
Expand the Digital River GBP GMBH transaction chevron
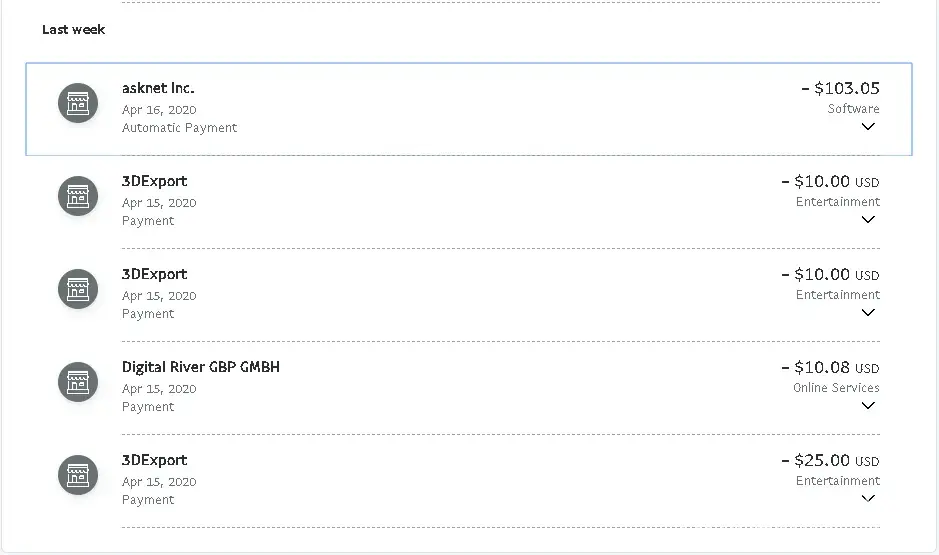868,406
